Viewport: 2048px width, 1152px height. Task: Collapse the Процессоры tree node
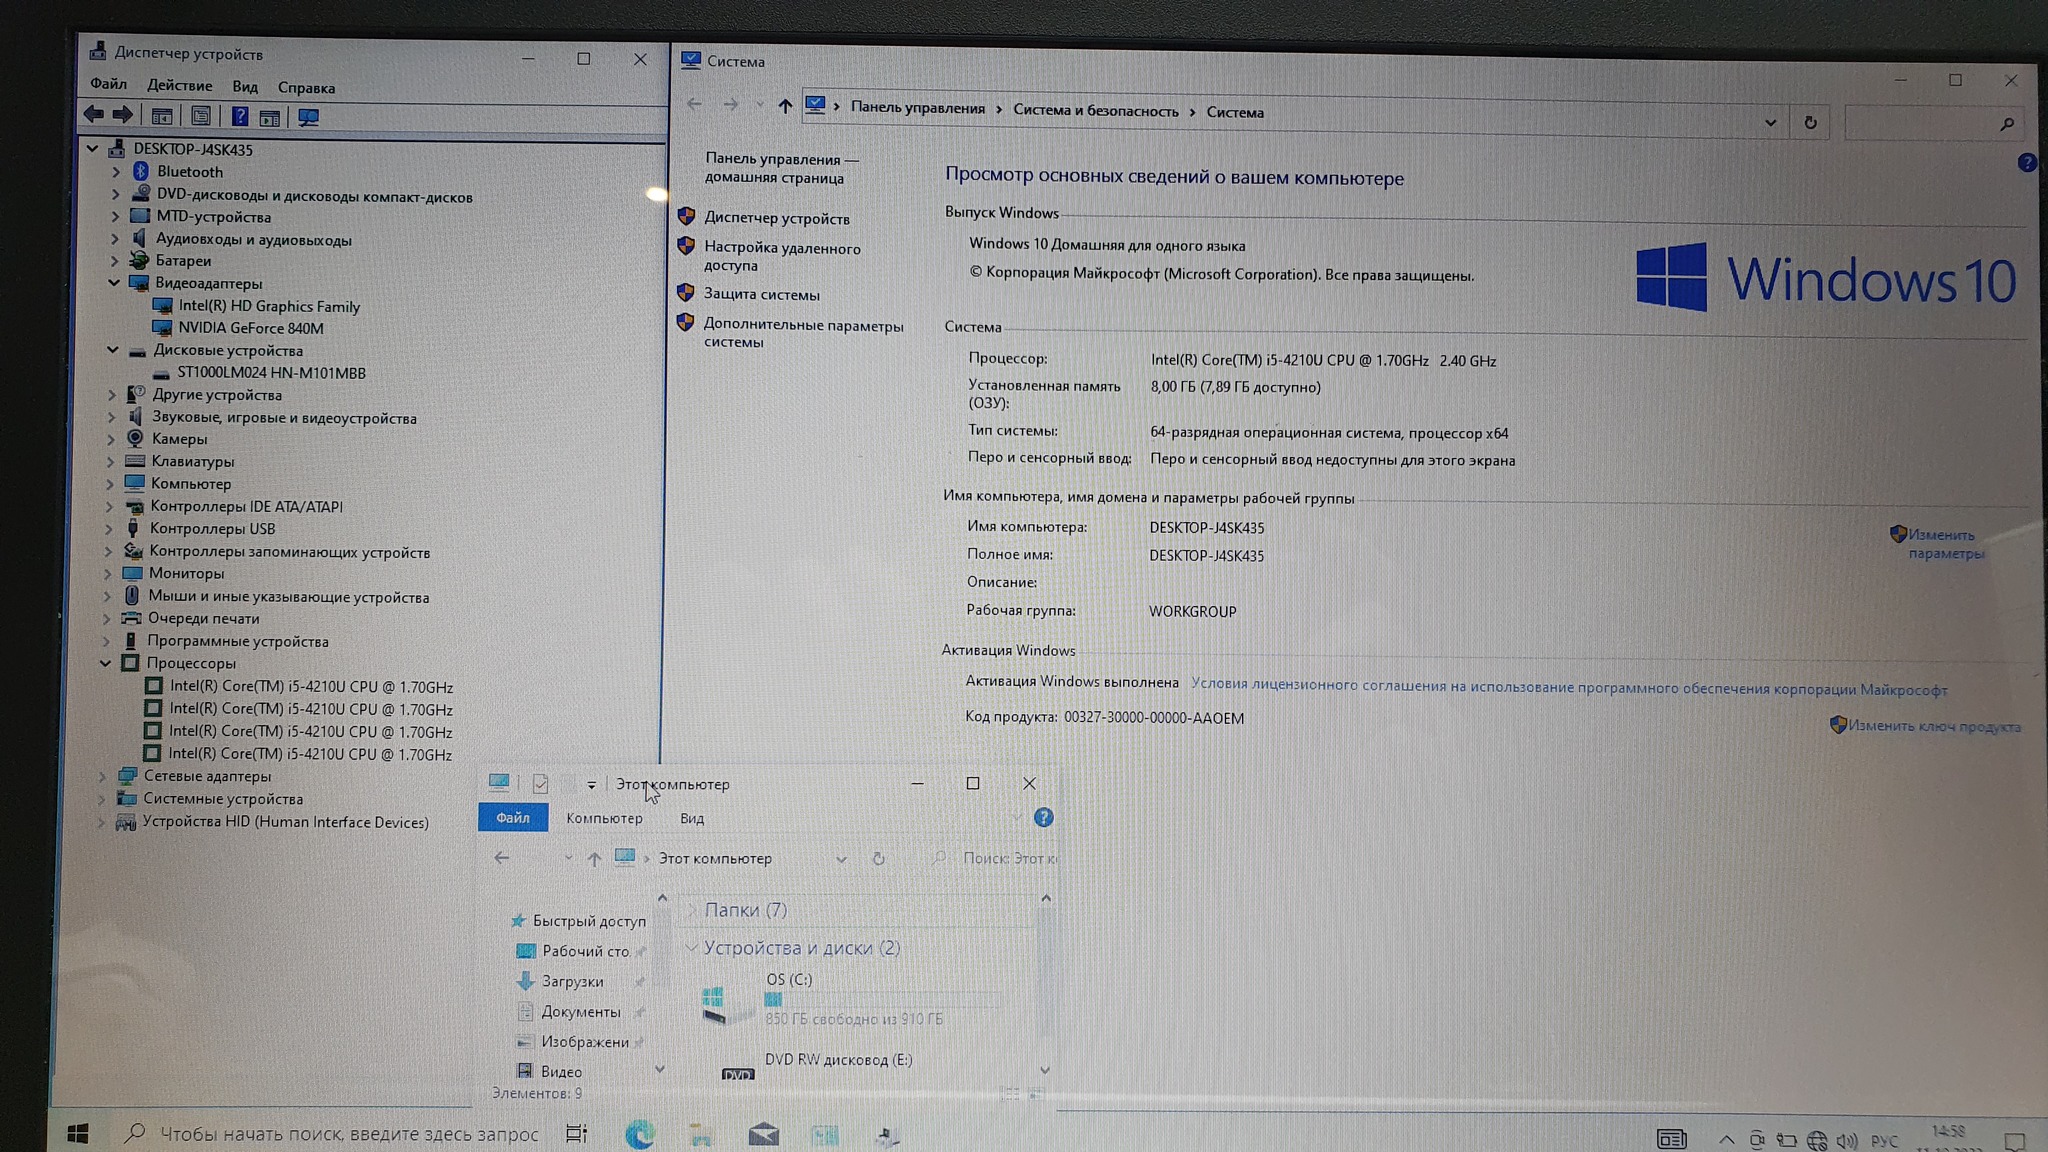click(x=106, y=663)
